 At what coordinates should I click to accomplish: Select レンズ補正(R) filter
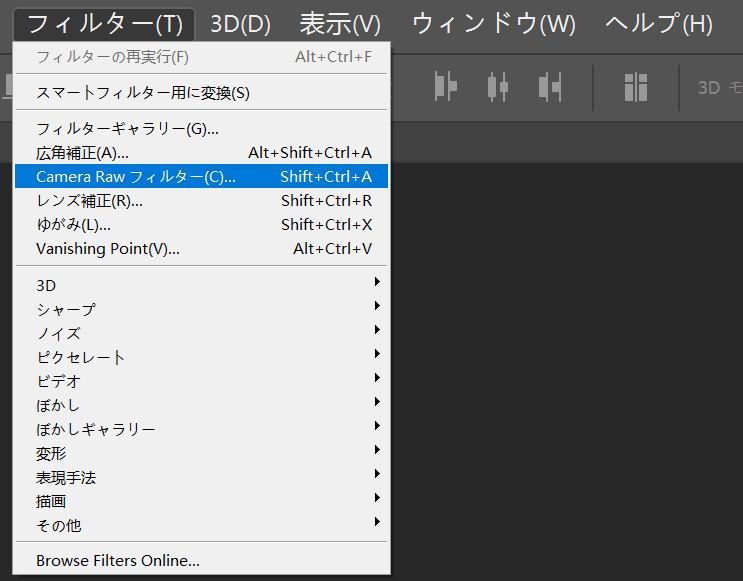(201, 200)
